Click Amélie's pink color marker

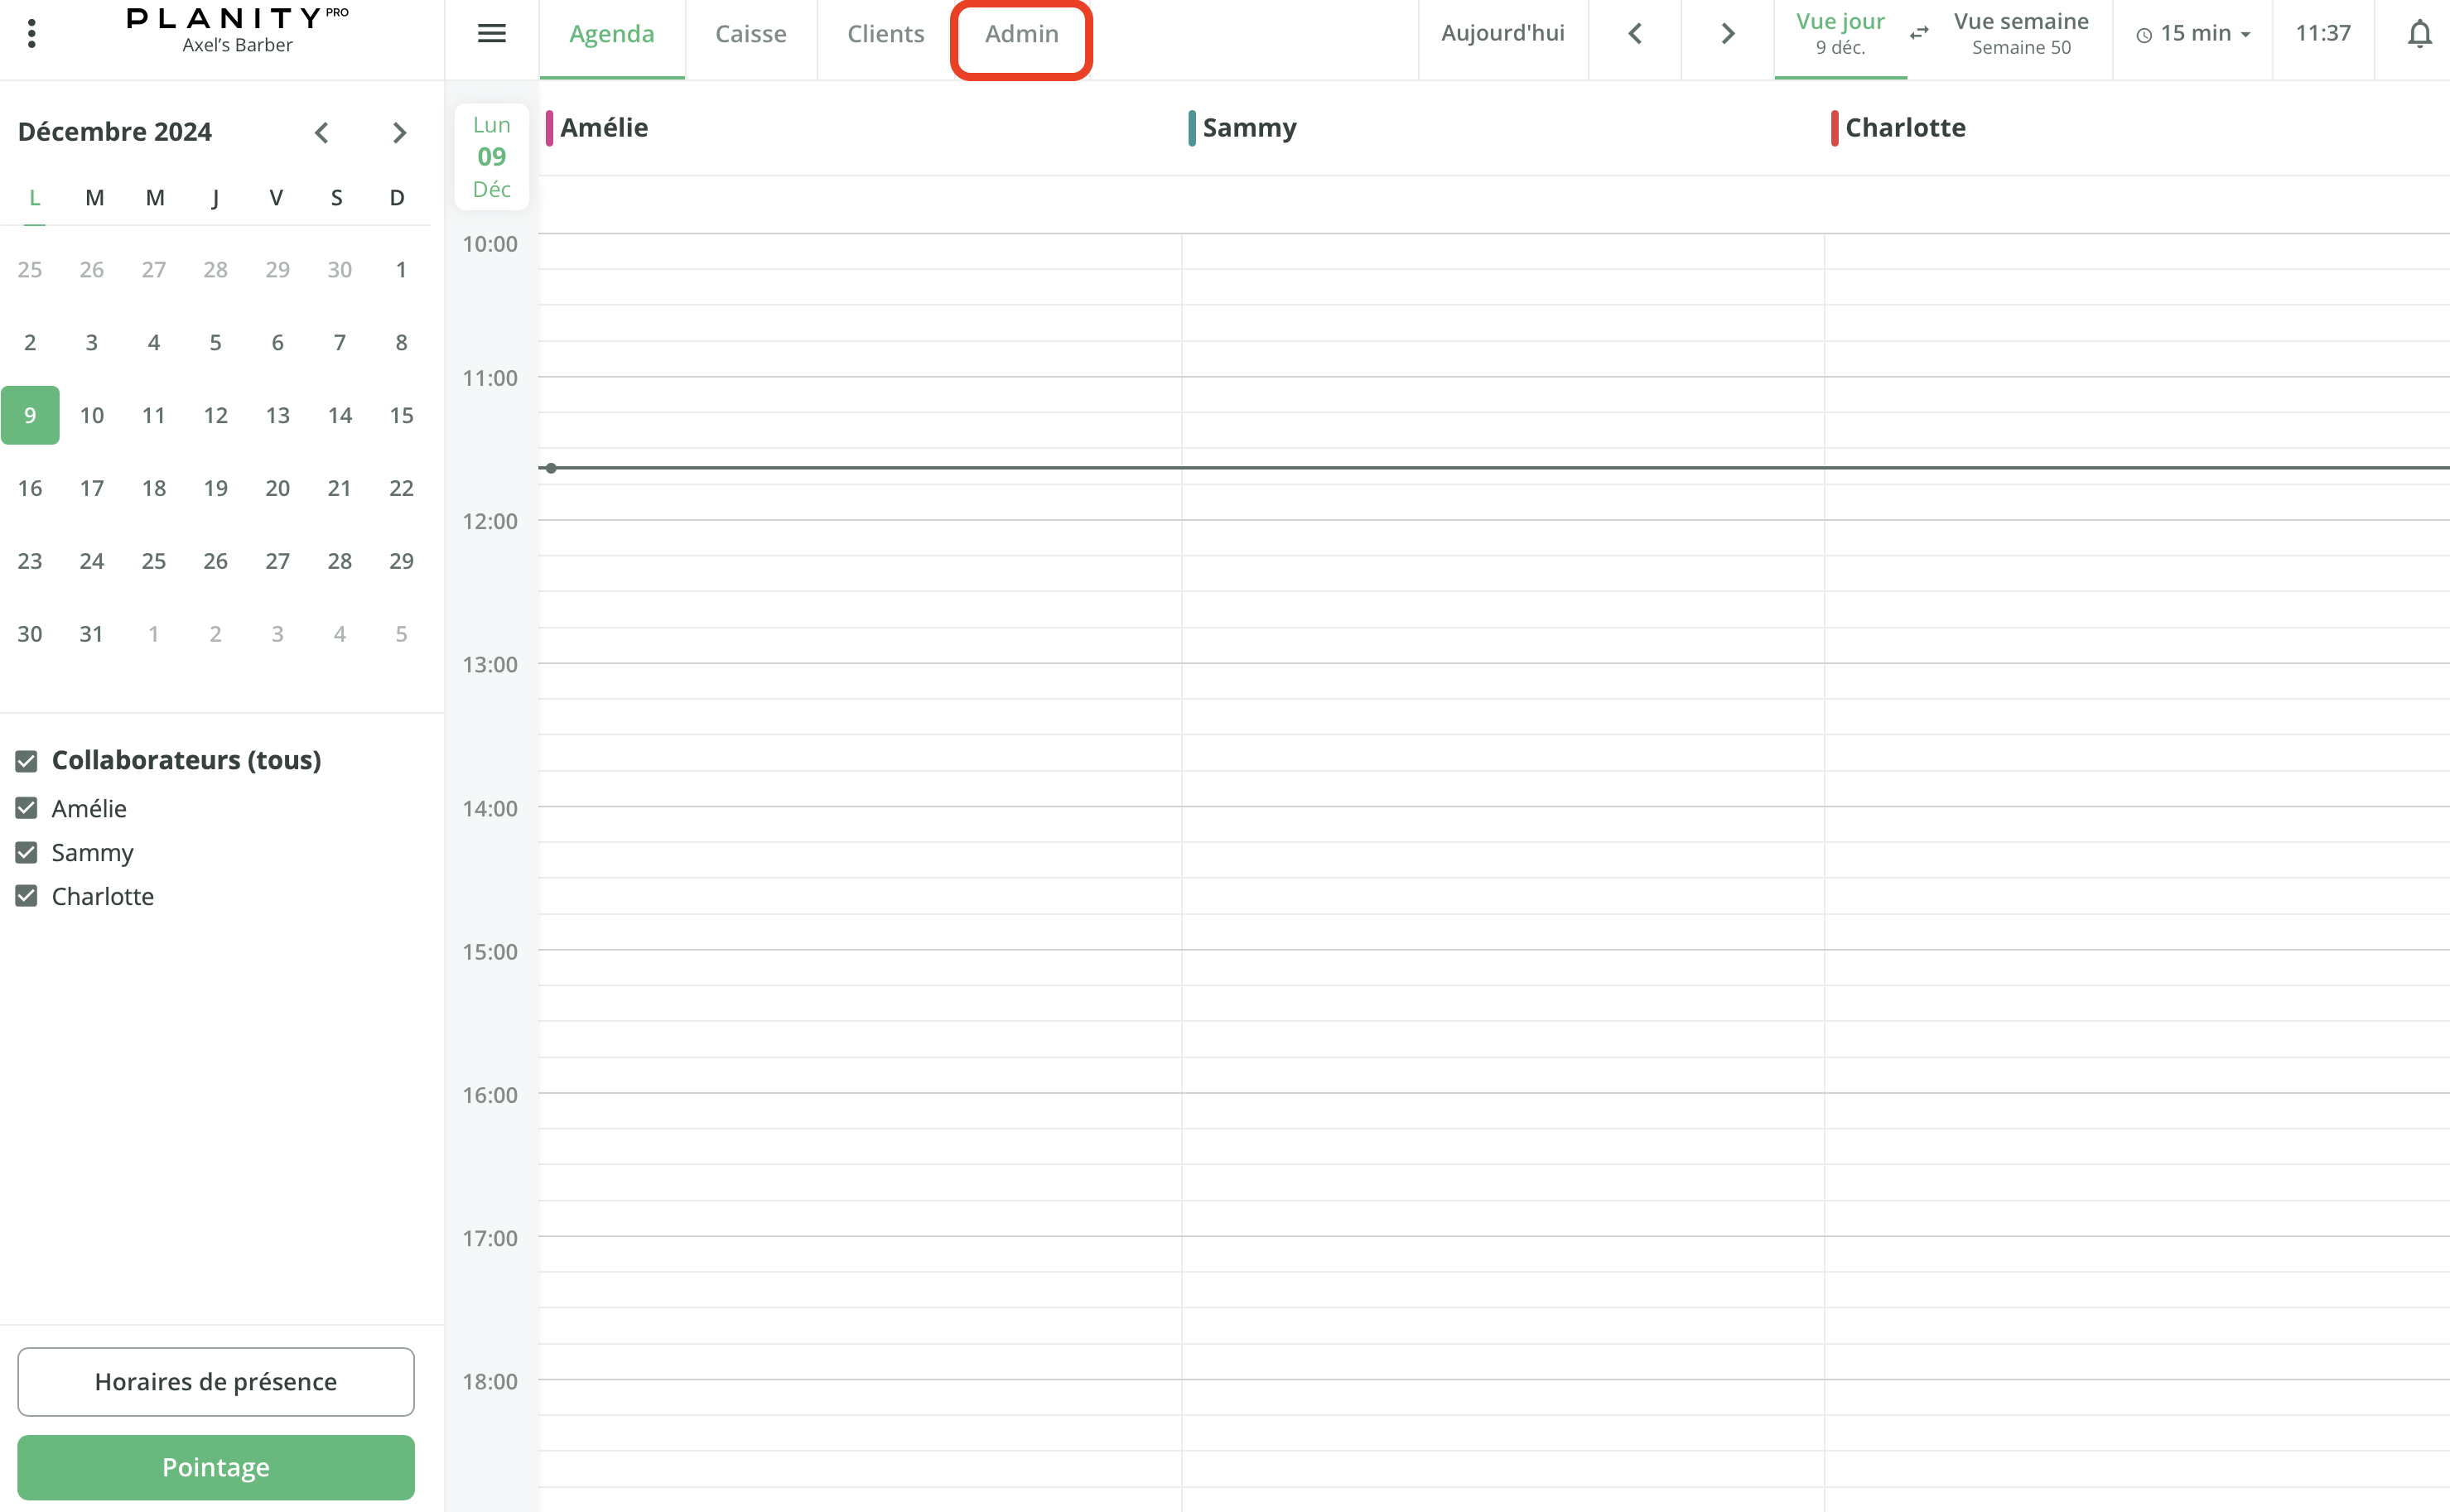[x=549, y=128]
